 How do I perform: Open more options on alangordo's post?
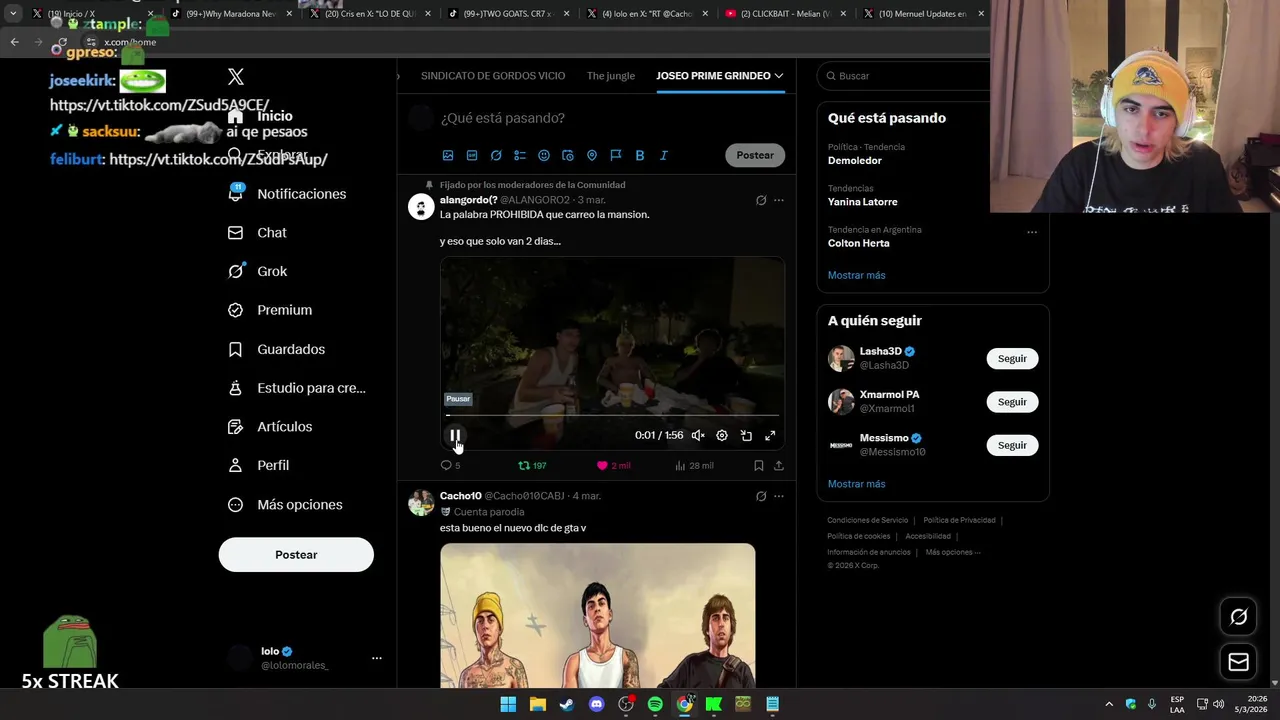779,200
